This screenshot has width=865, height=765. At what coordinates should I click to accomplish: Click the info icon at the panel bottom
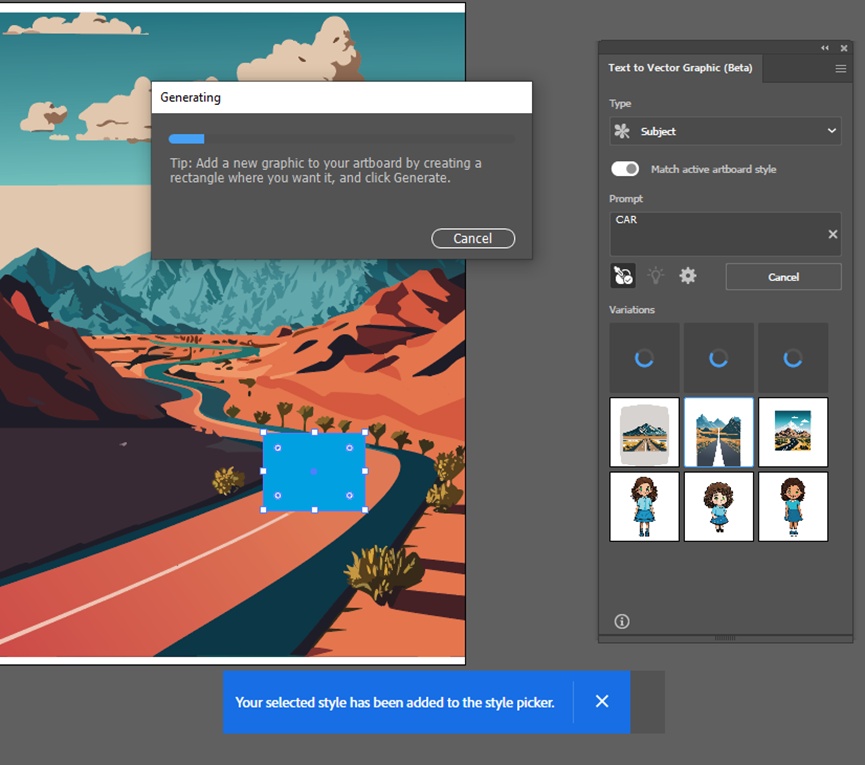[622, 622]
